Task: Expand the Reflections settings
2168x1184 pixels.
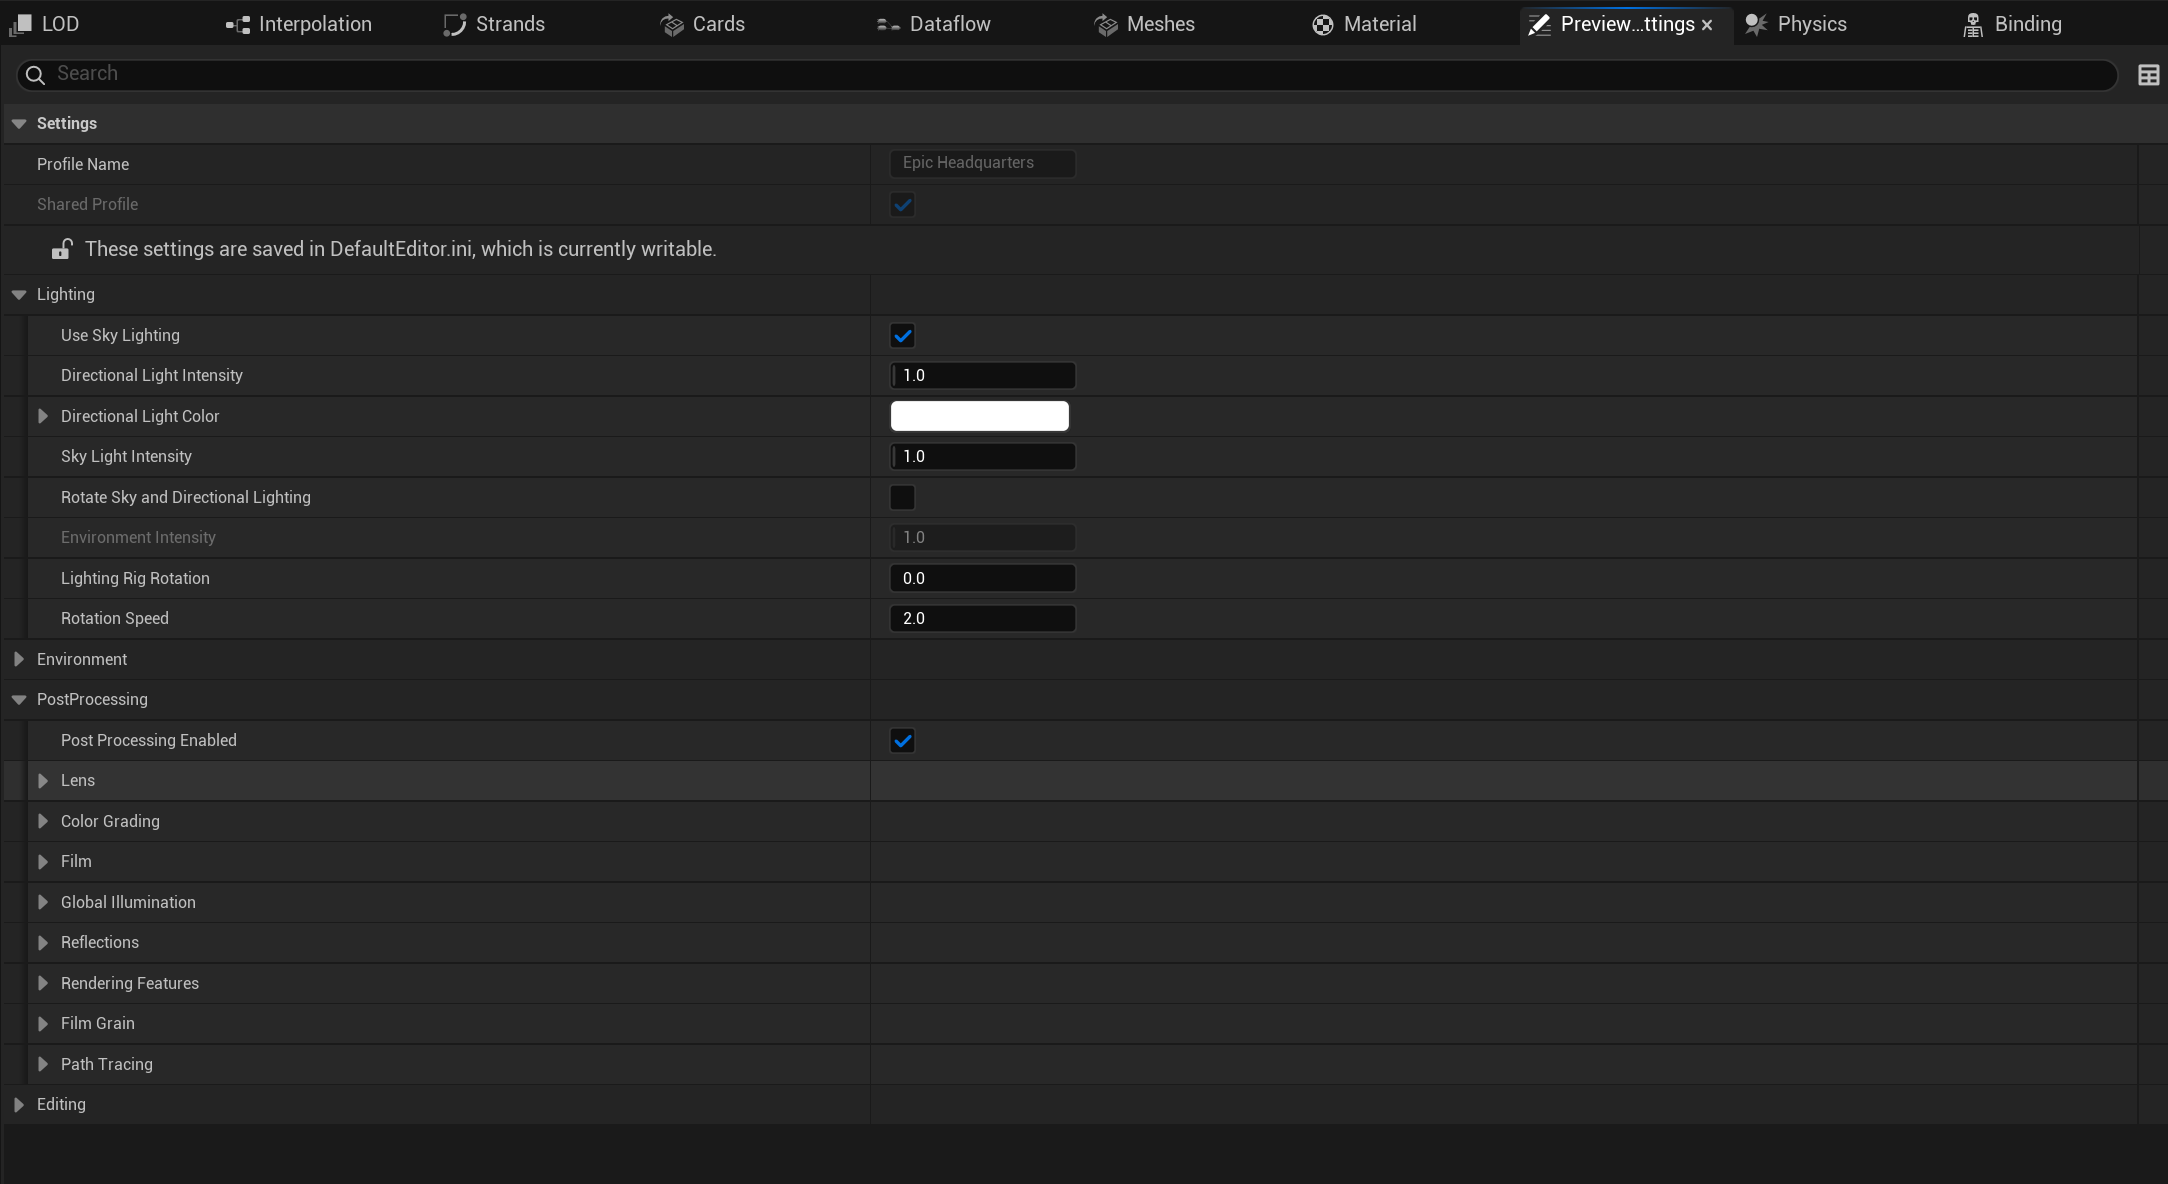Action: 43,943
